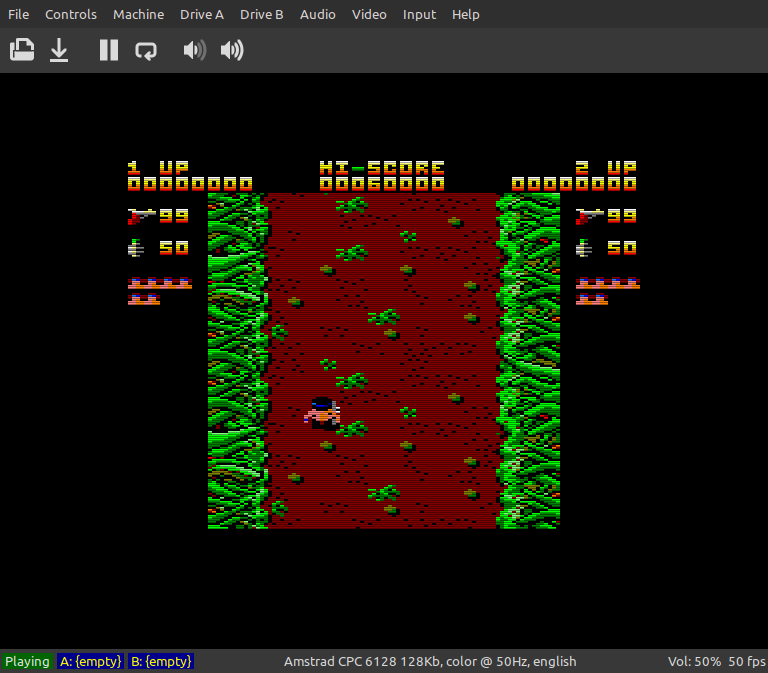768x673 pixels.
Task: Open the Controls menu
Action: click(x=71, y=15)
